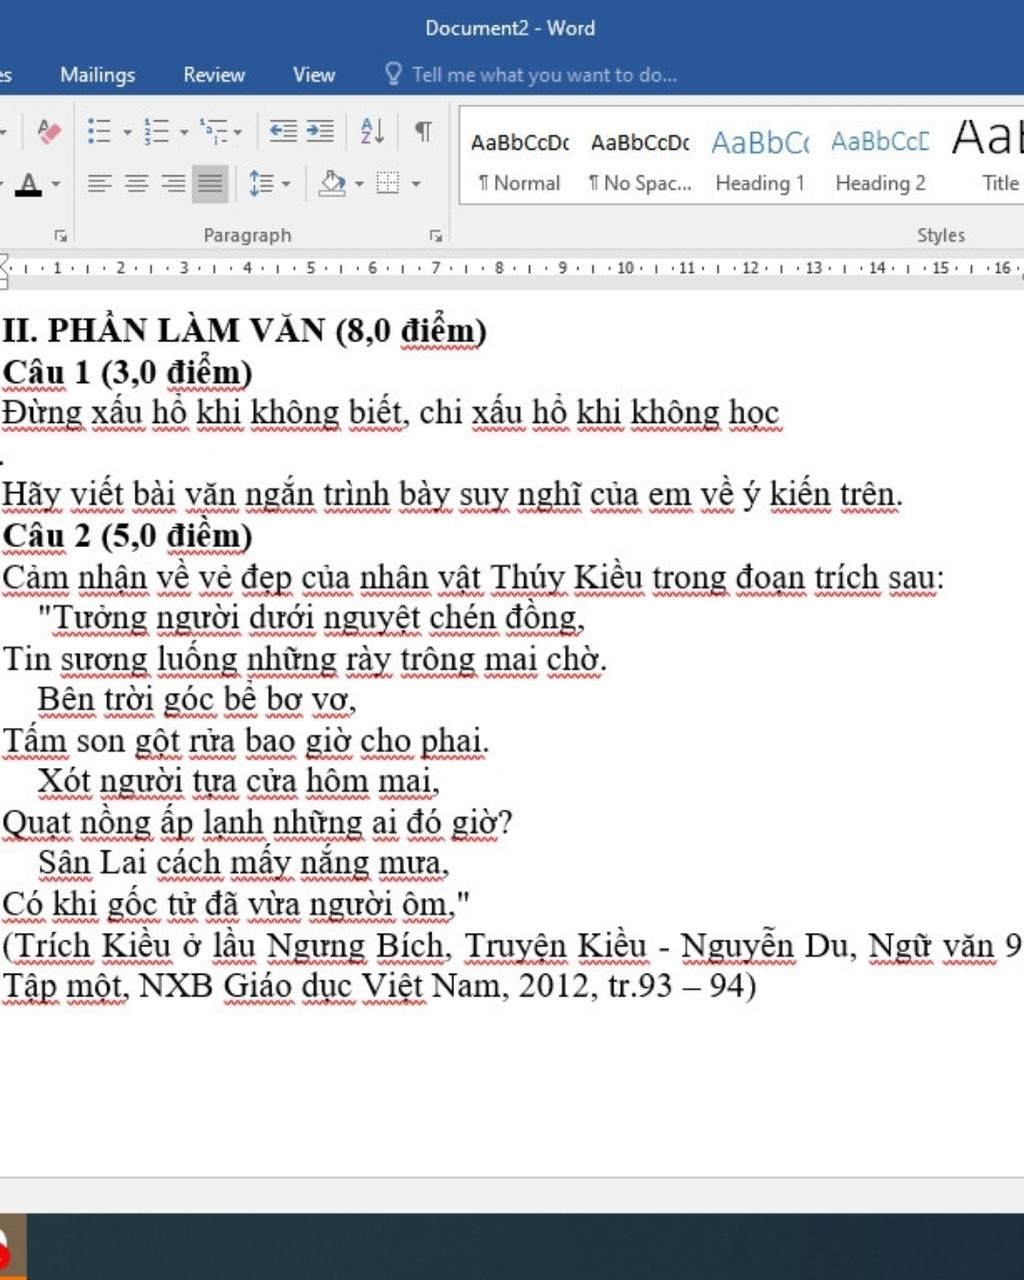Toggle justify text alignment

pyautogui.click(x=210, y=183)
